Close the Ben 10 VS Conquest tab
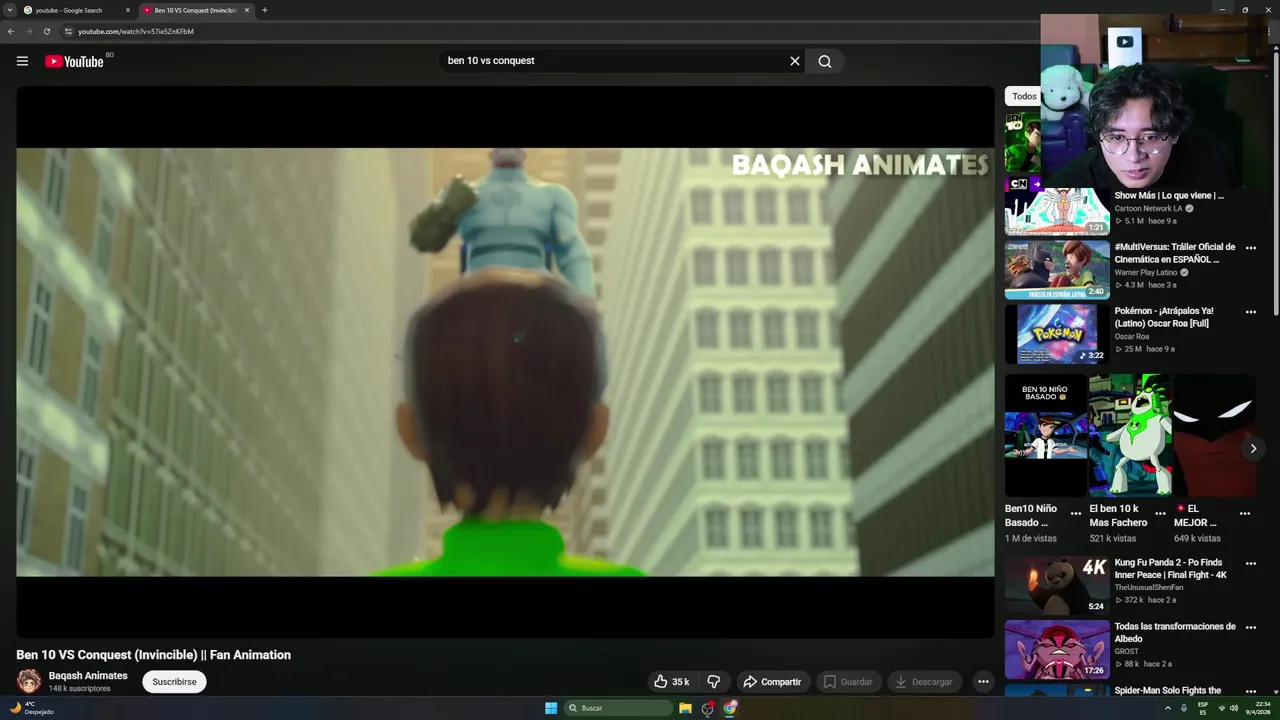This screenshot has height=720, width=1280. (247, 10)
